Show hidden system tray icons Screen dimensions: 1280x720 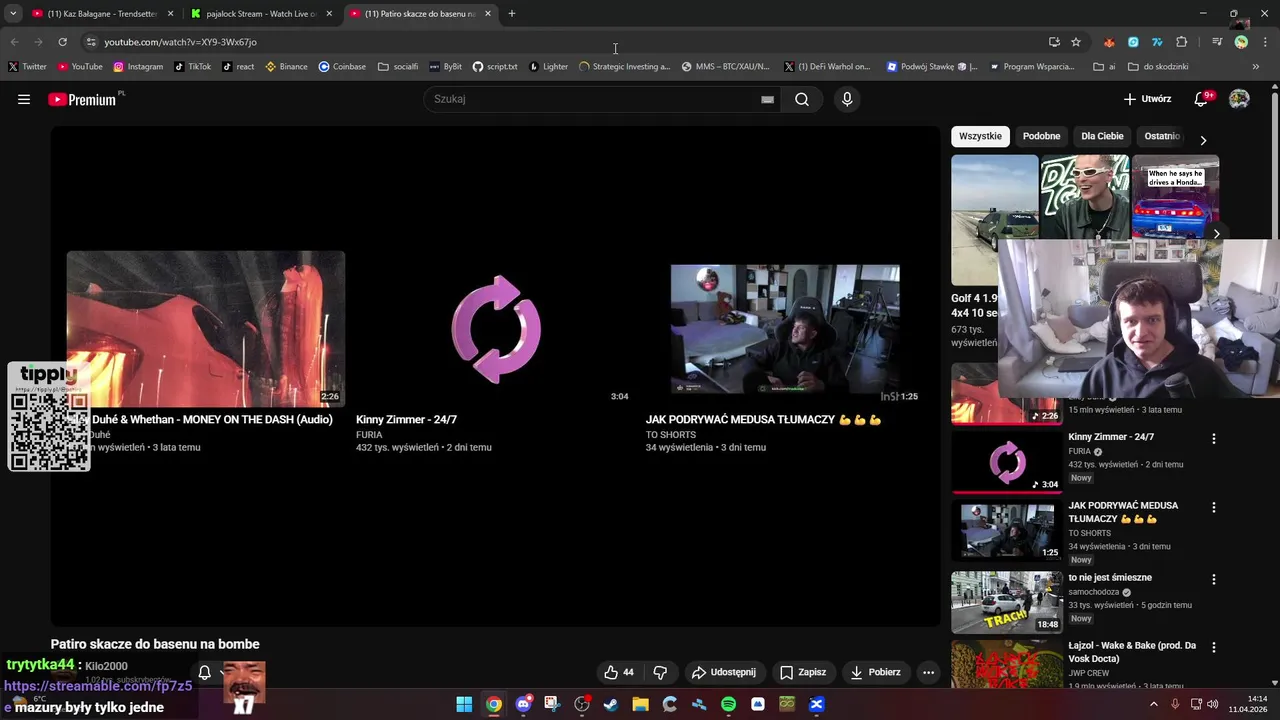coord(1153,704)
